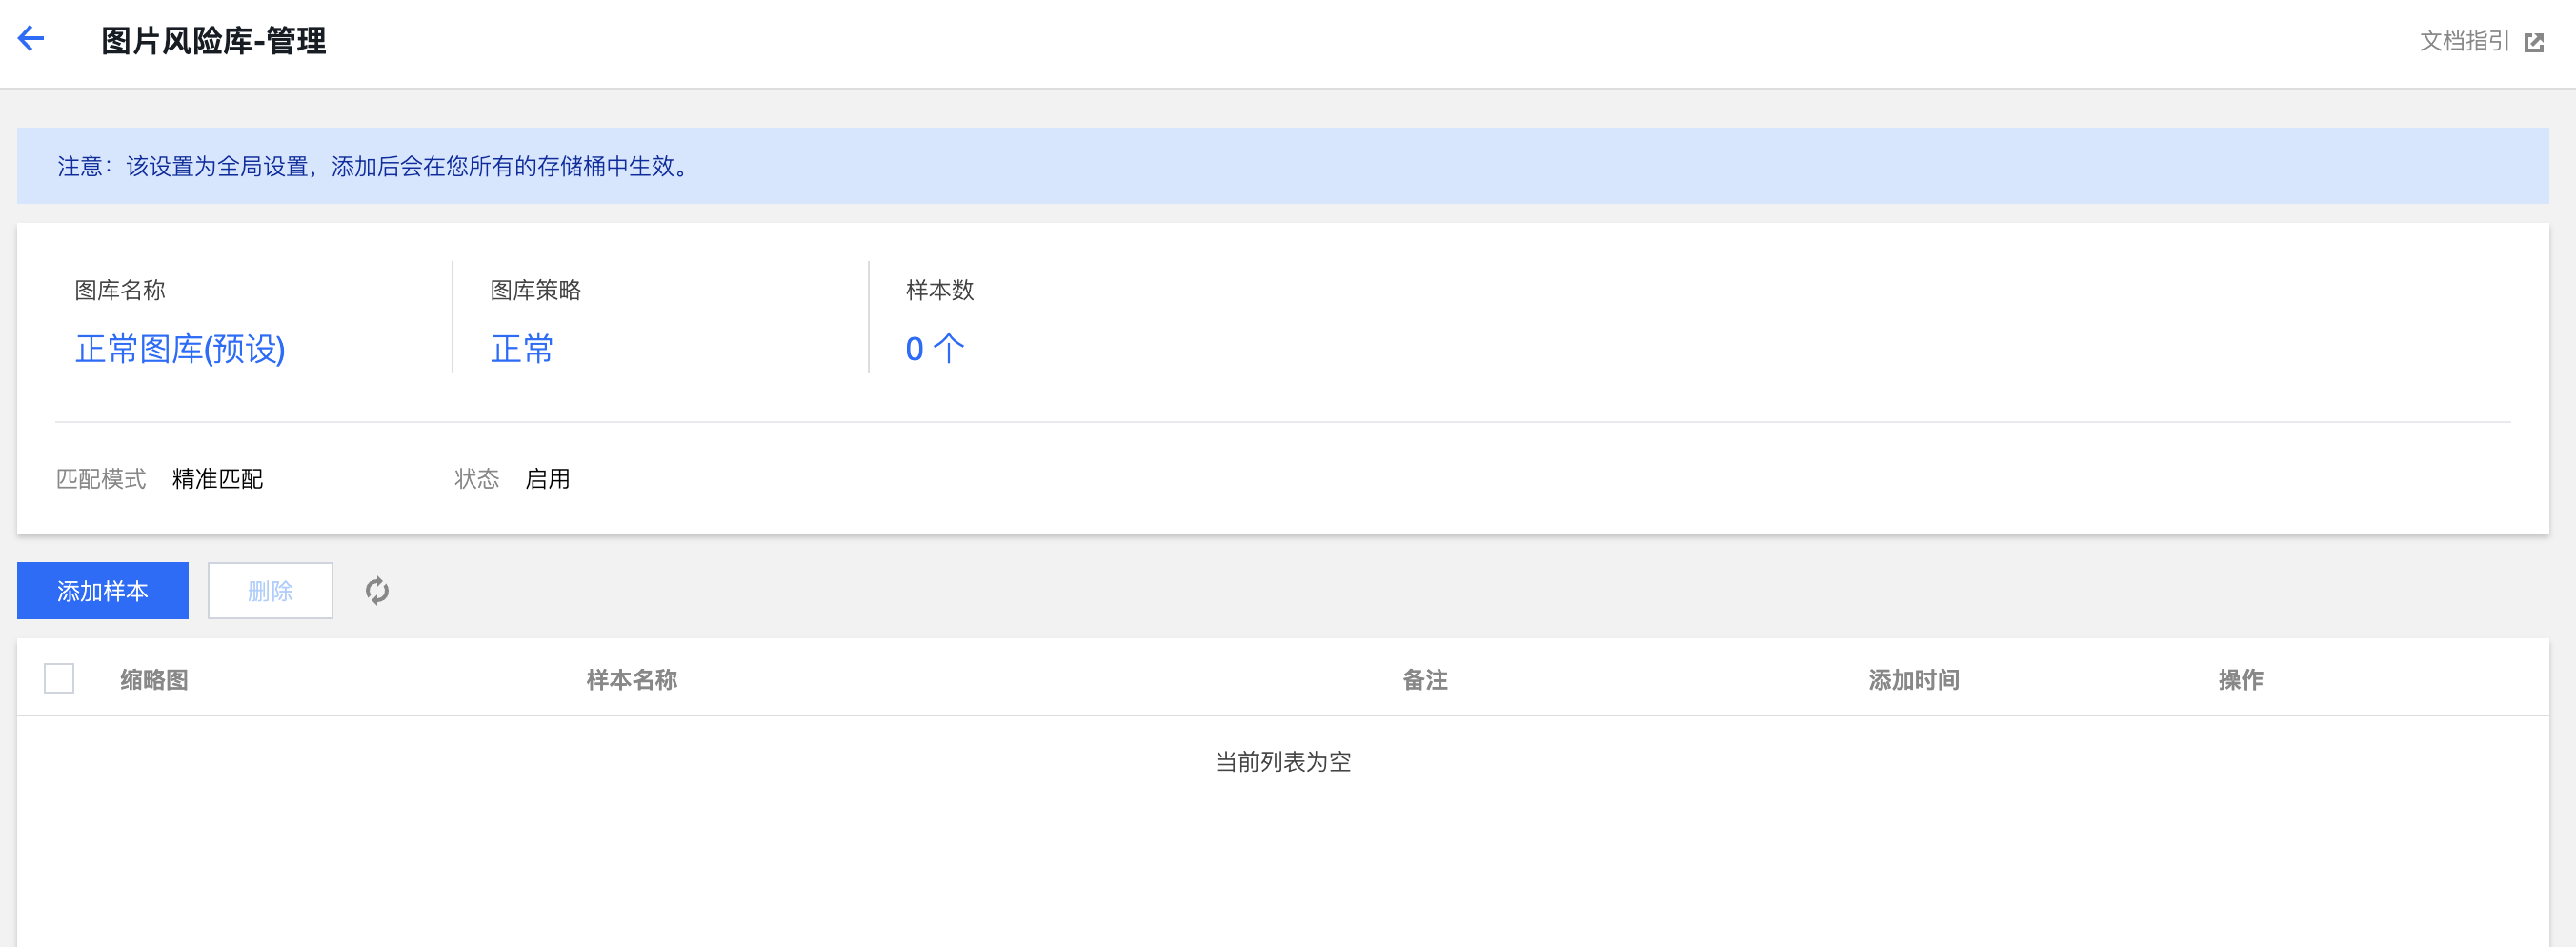
Task: Click the 样本名称 column header
Action: pos(631,680)
